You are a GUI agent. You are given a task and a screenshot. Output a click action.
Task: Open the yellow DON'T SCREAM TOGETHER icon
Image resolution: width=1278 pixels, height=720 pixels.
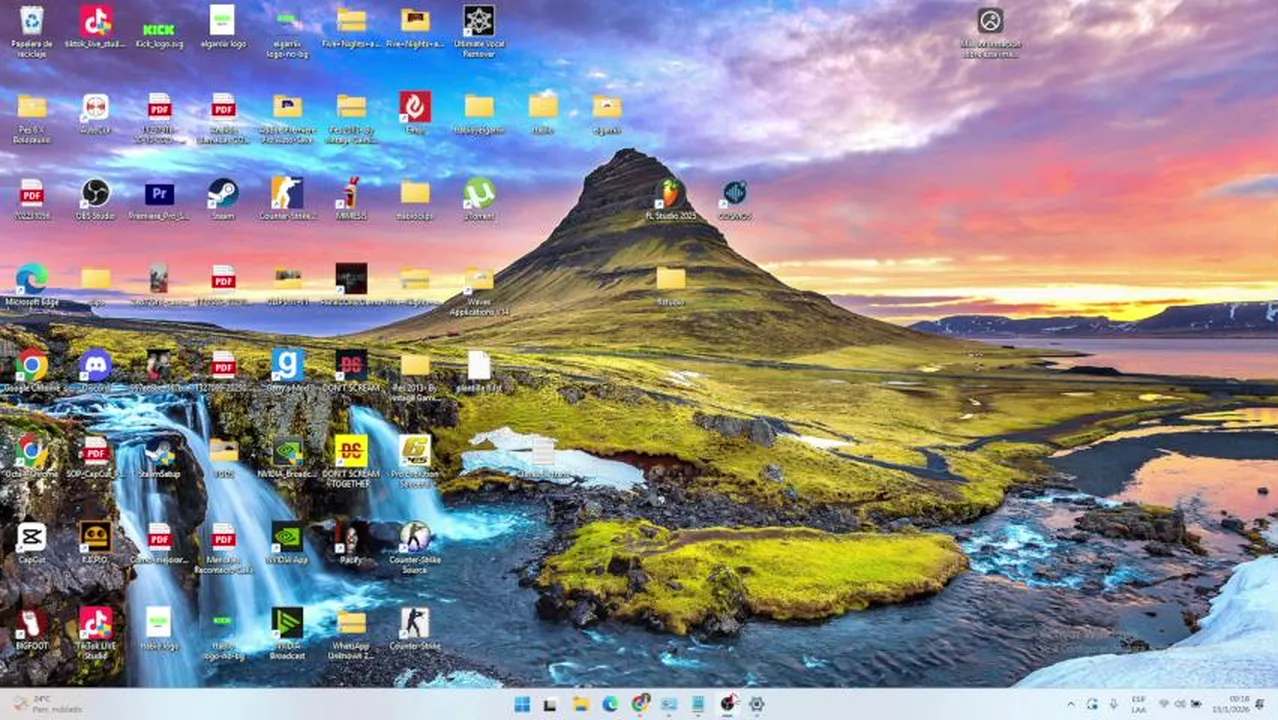(351, 460)
